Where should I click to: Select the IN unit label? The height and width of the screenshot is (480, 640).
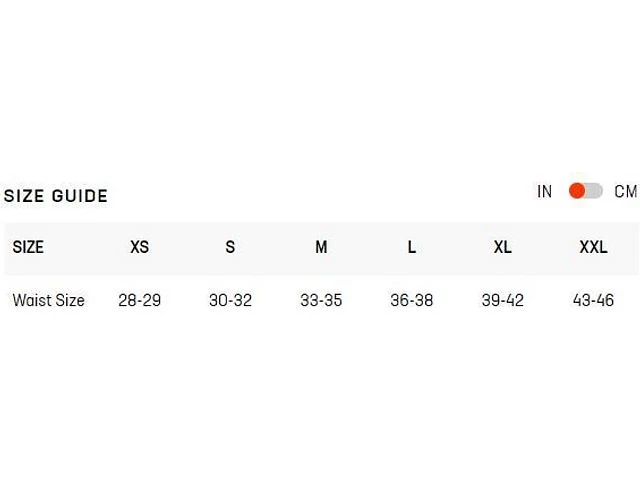click(x=545, y=191)
